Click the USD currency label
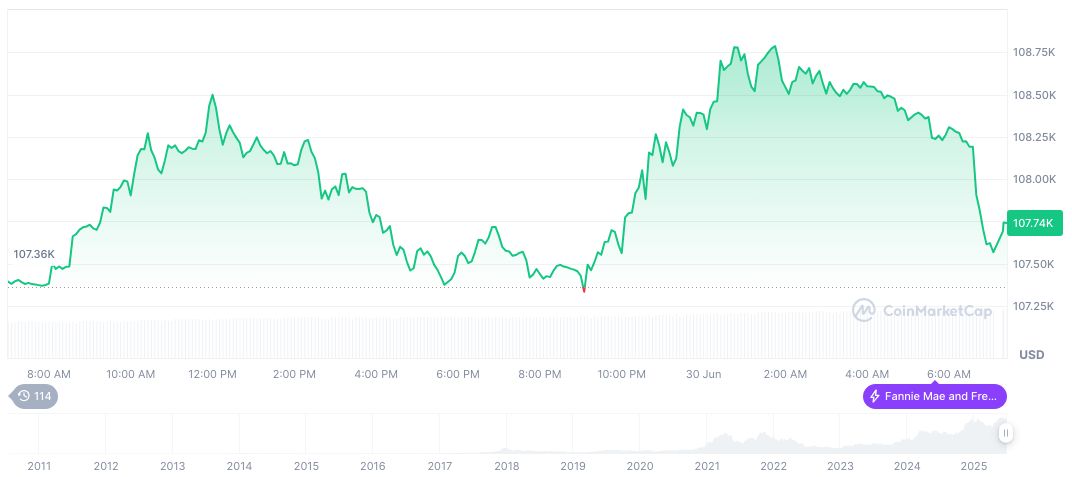Image resolution: width=1072 pixels, height=477 pixels. point(1031,355)
